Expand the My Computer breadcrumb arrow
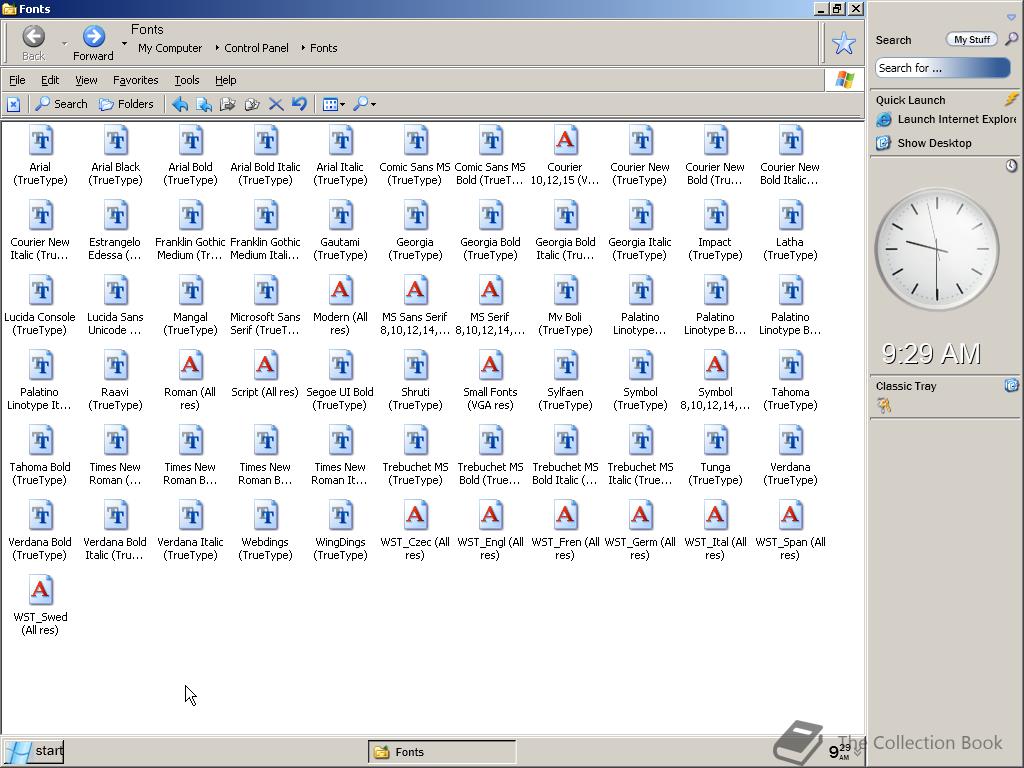 click(x=217, y=48)
